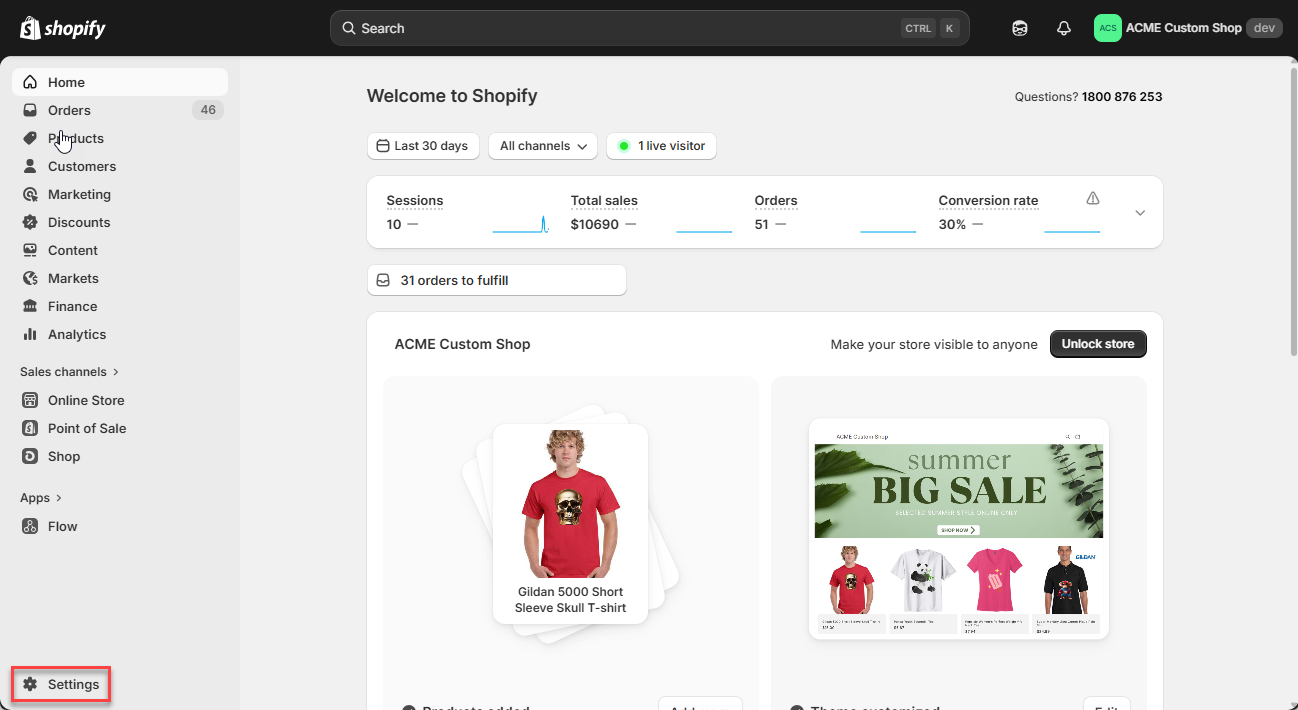The height and width of the screenshot is (710, 1298).
Task: Open the Last 30 days date picker
Action: (423, 146)
